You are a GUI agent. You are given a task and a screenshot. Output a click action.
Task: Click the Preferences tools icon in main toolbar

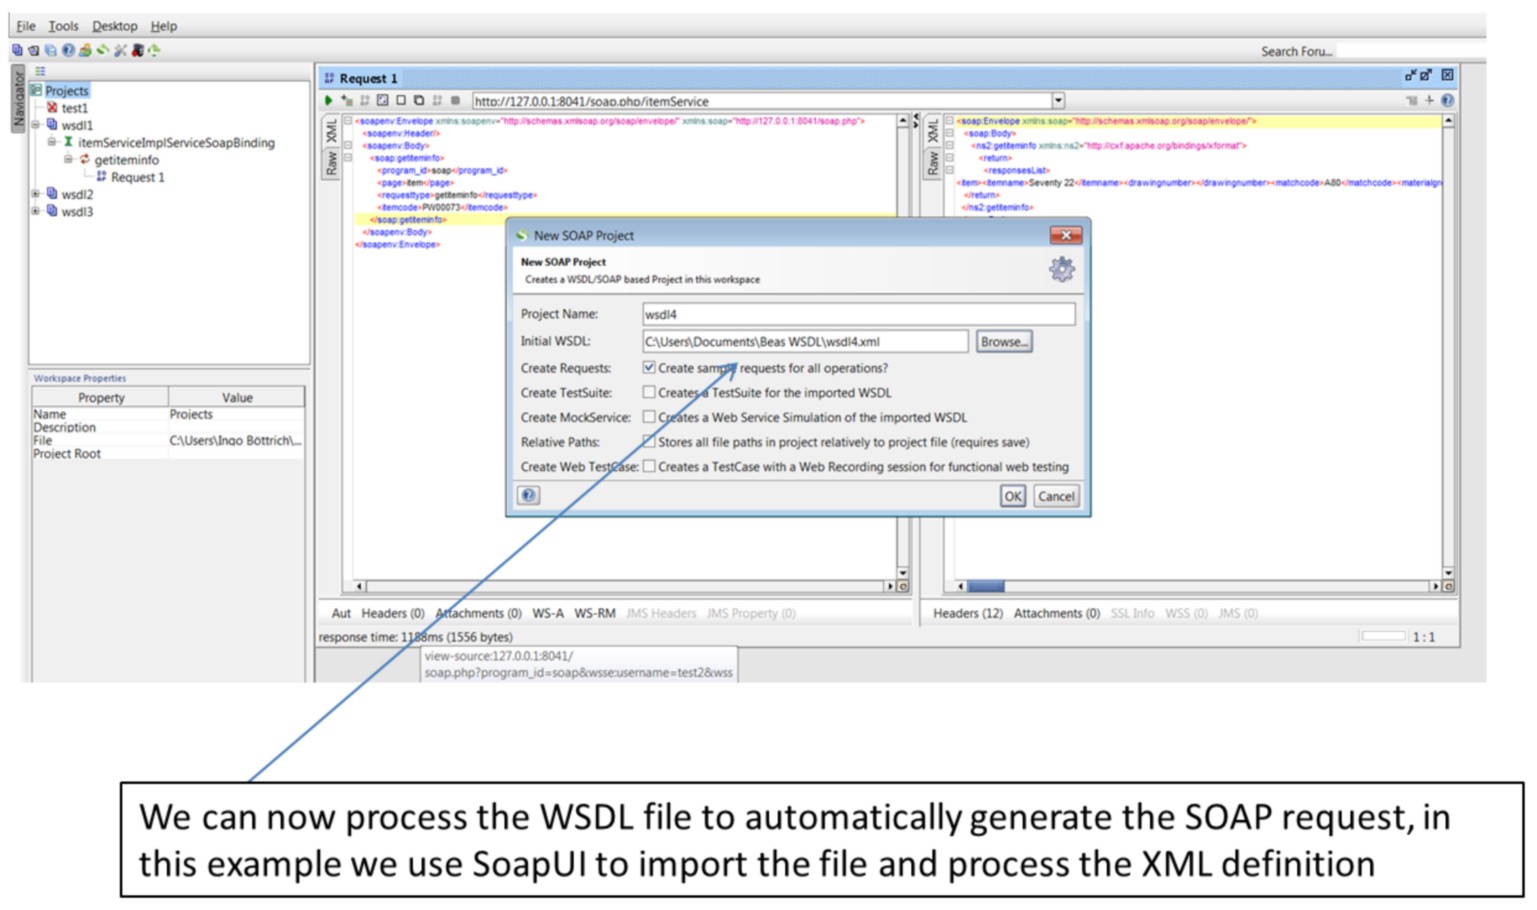coord(120,50)
